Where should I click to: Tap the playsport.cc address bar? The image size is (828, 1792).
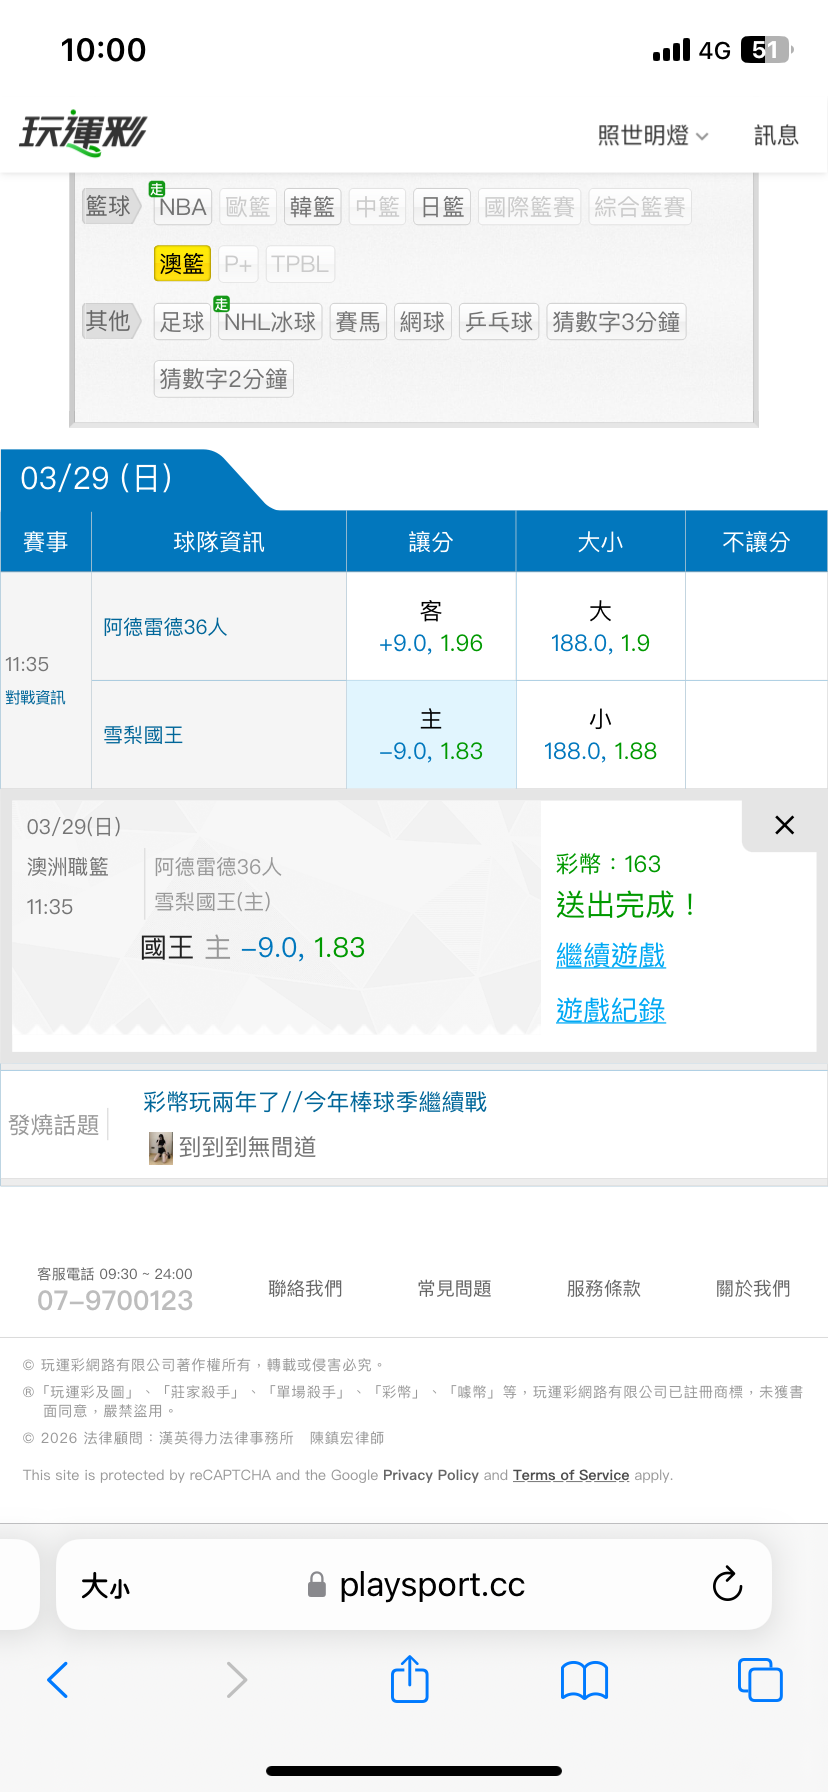click(415, 1585)
